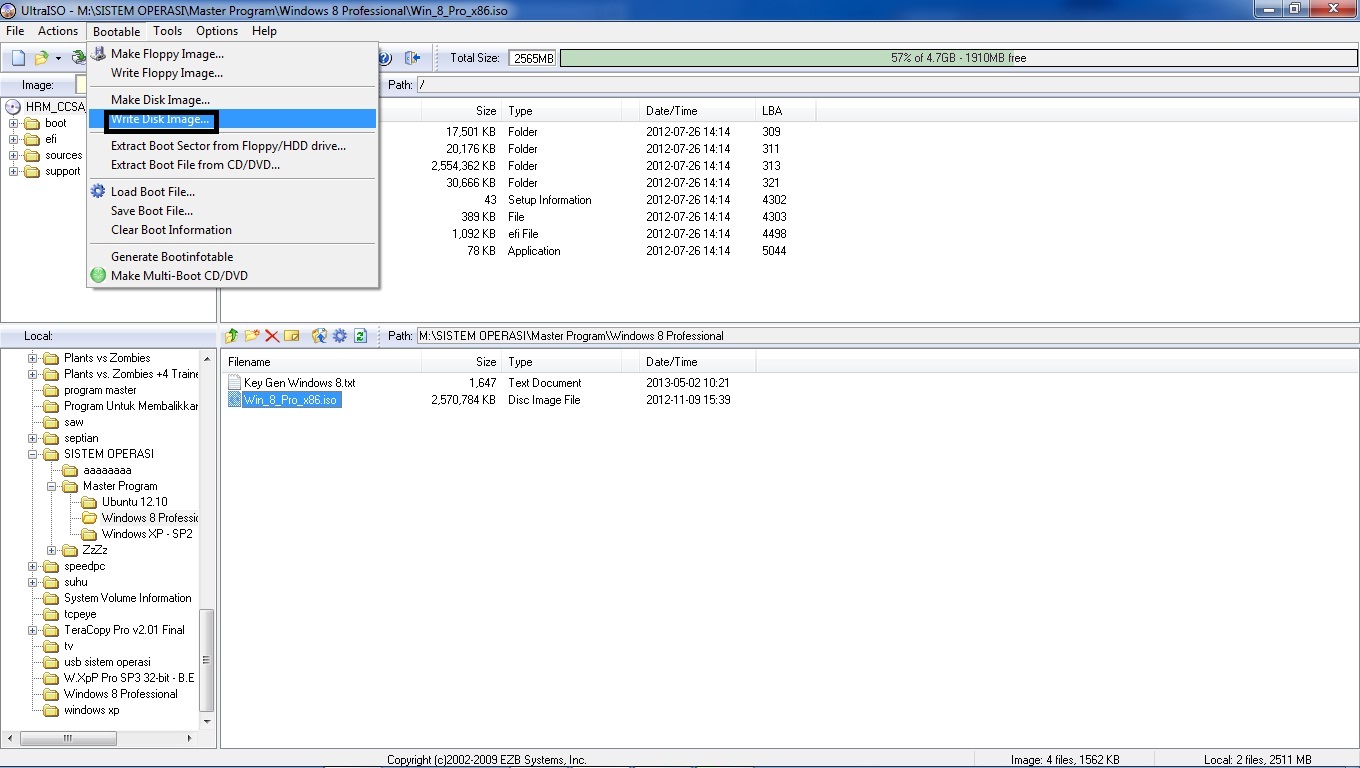
Task: Click the Exit door icon in toolbar
Action: (x=412, y=58)
